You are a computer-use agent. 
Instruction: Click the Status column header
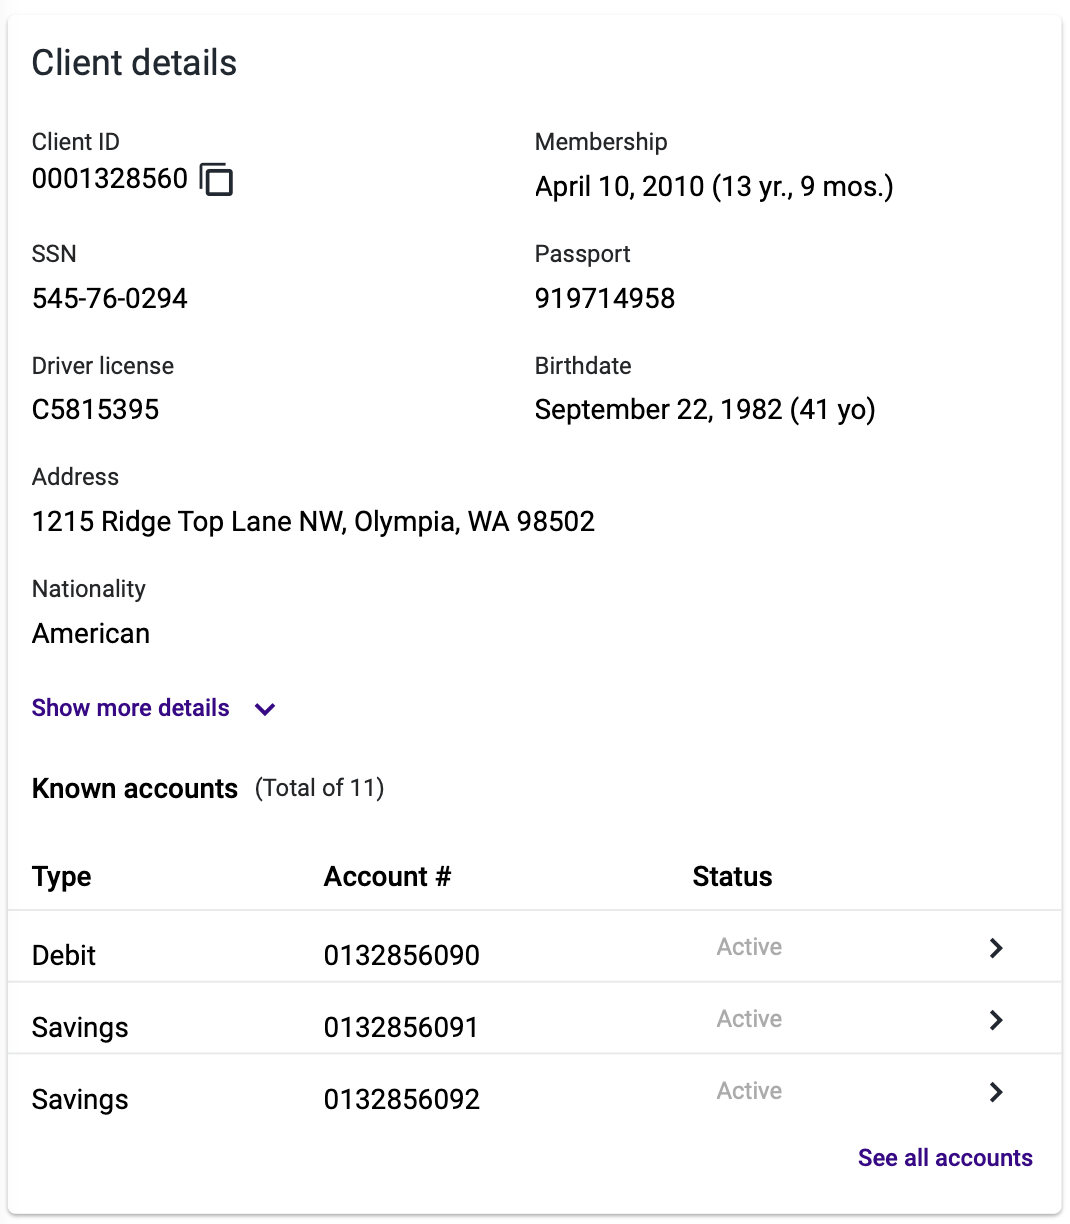point(732,876)
